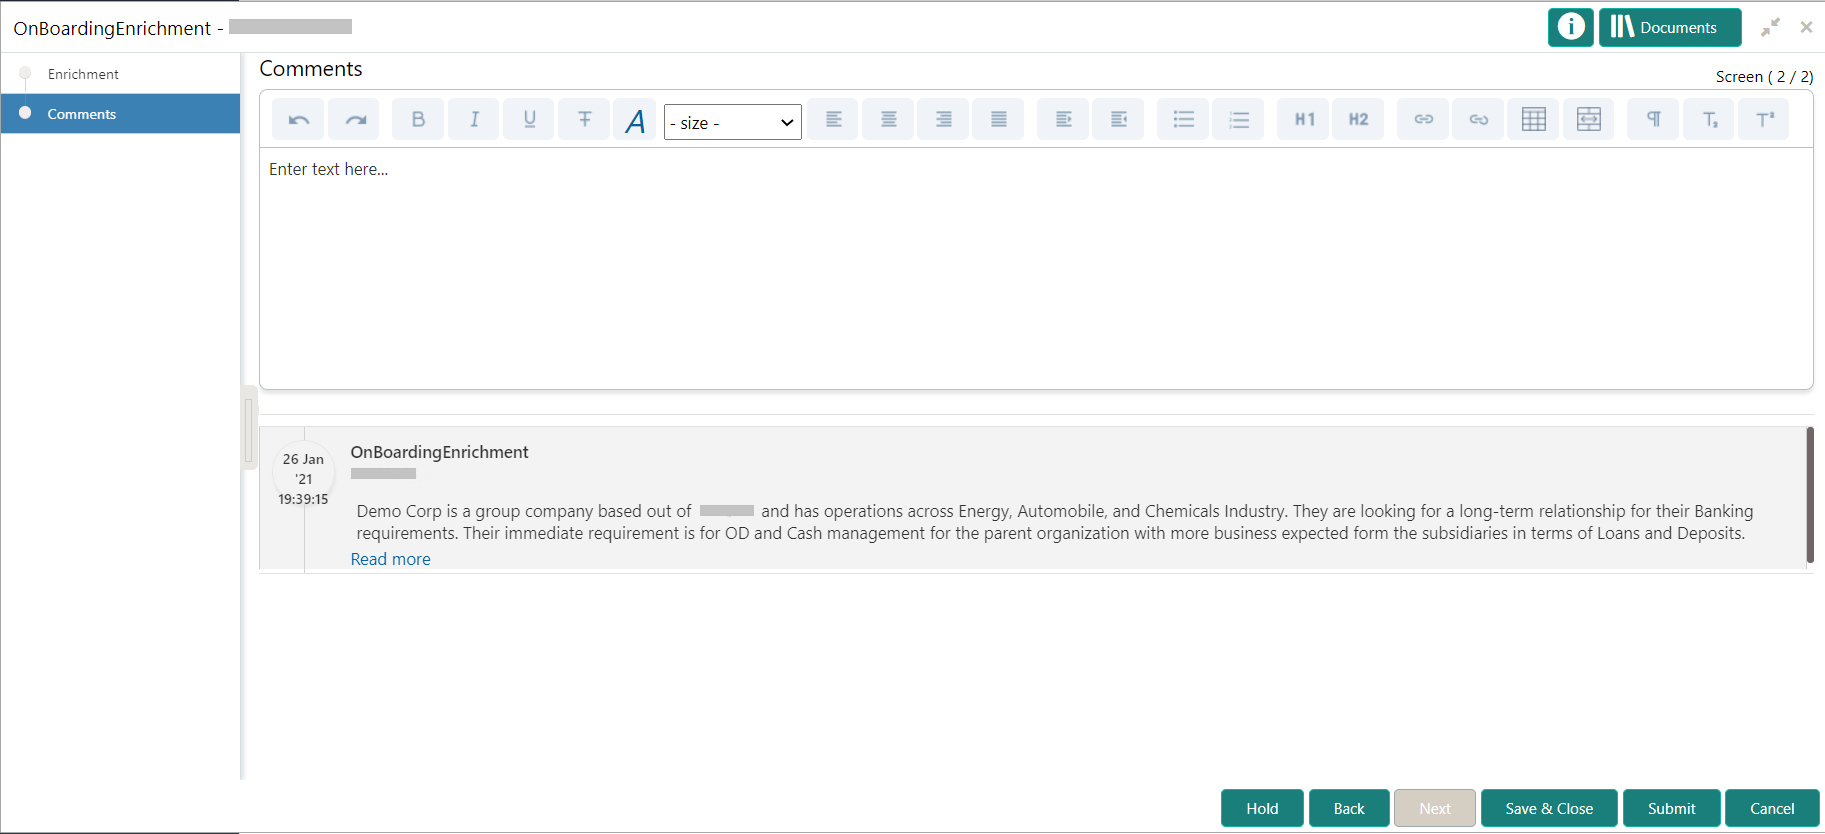Viewport: 1825px width, 834px height.
Task: Toggle paragraph marks icon
Action: coord(1653,120)
